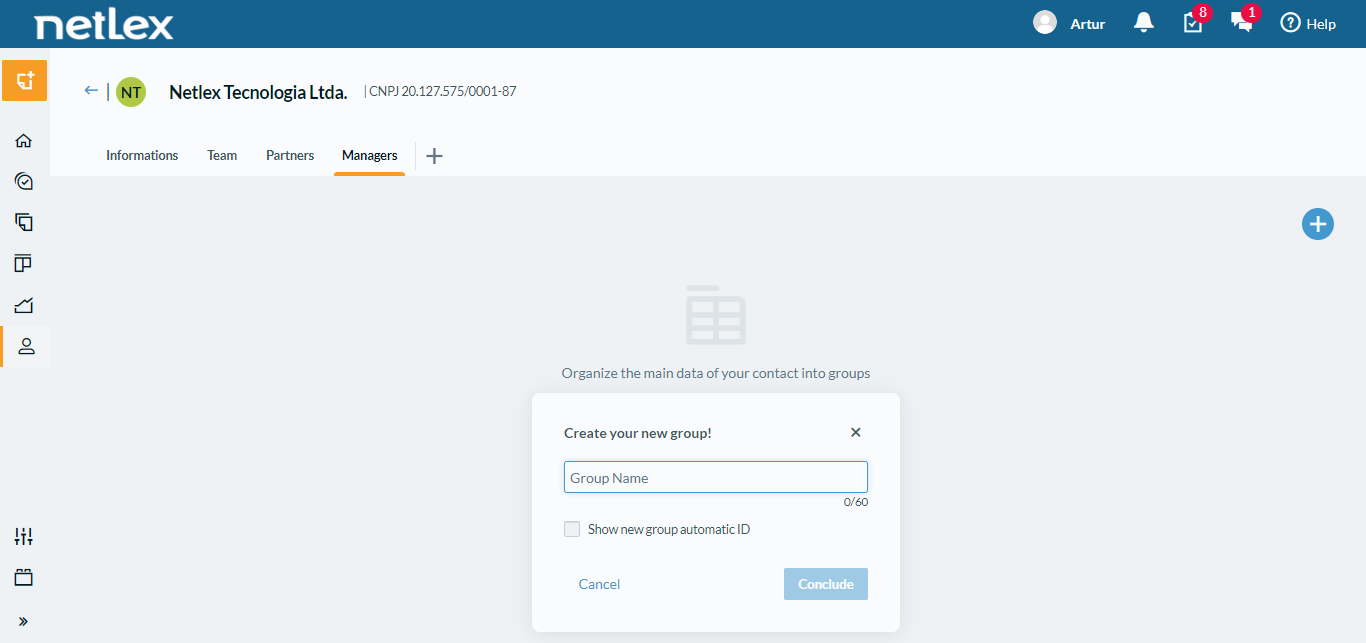The image size is (1366, 643).
Task: Add a new tab with plus icon
Action: click(x=434, y=156)
